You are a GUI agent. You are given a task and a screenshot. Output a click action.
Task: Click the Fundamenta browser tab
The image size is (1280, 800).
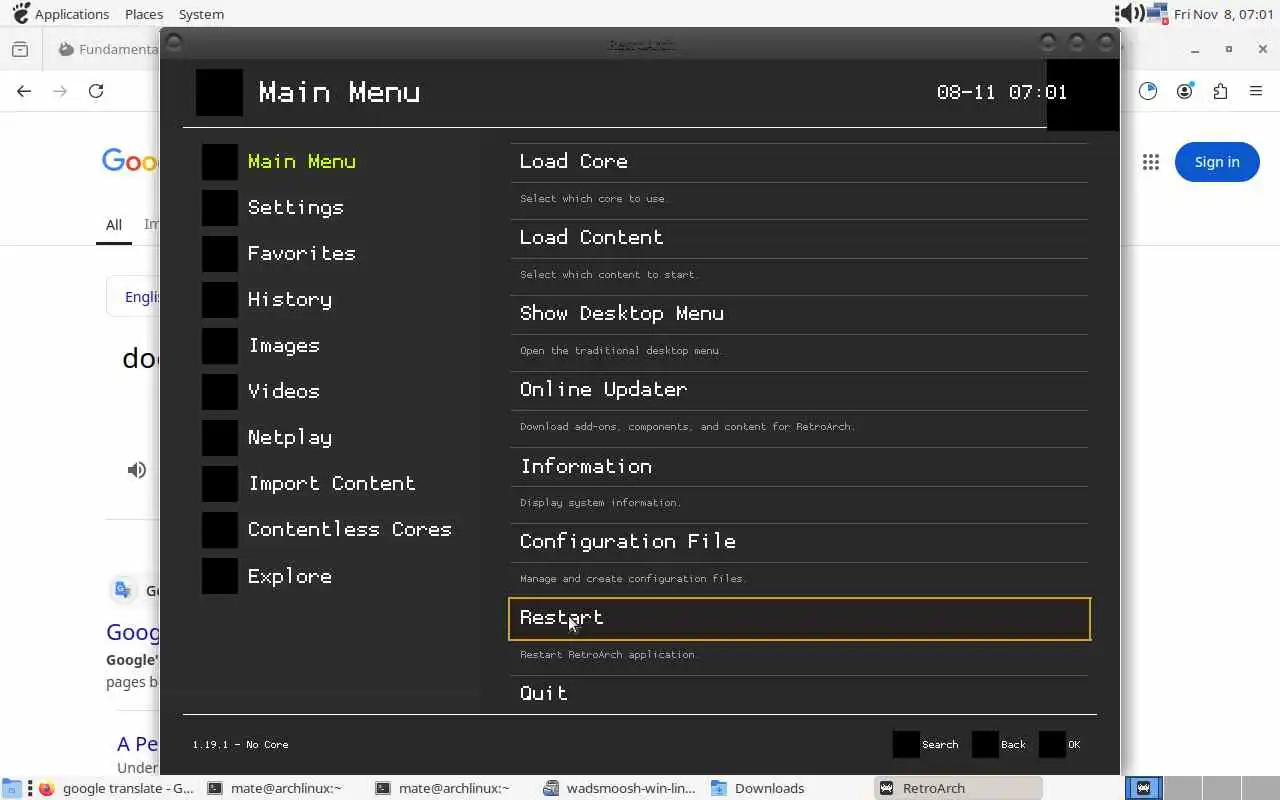pyautogui.click(x=108, y=49)
